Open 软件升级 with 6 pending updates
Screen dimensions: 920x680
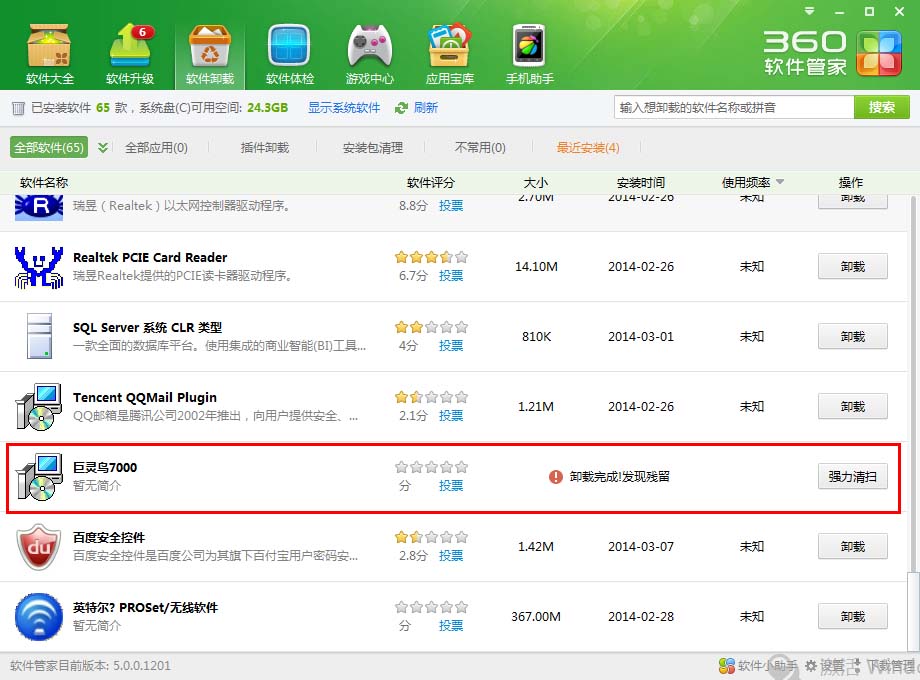click(130, 53)
